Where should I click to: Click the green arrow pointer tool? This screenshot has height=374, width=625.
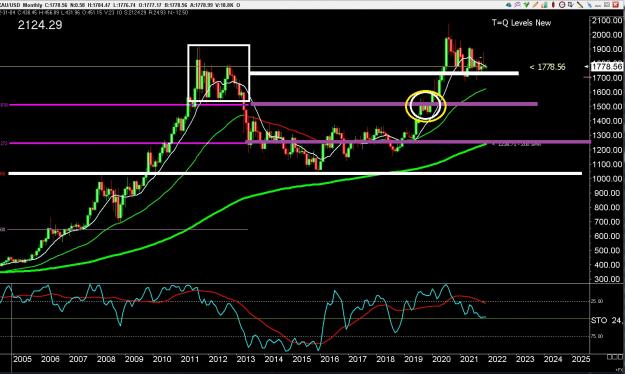point(527,5)
